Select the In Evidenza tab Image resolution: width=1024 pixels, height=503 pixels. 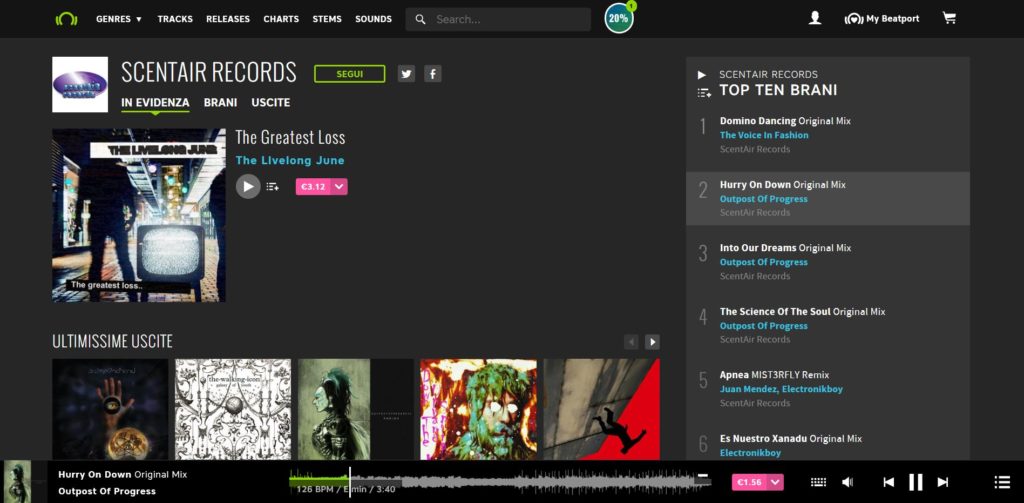click(155, 103)
